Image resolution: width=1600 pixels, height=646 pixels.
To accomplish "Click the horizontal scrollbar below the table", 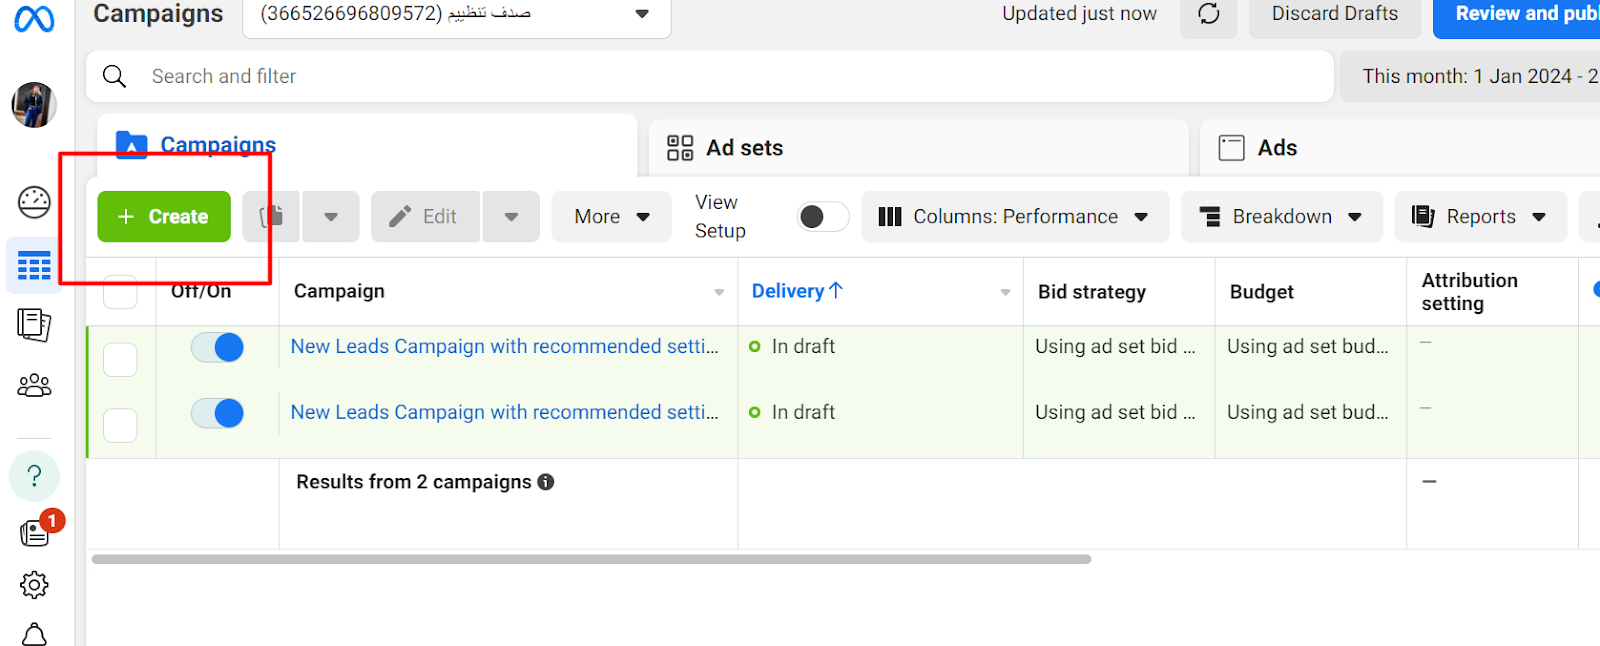I will (590, 559).
